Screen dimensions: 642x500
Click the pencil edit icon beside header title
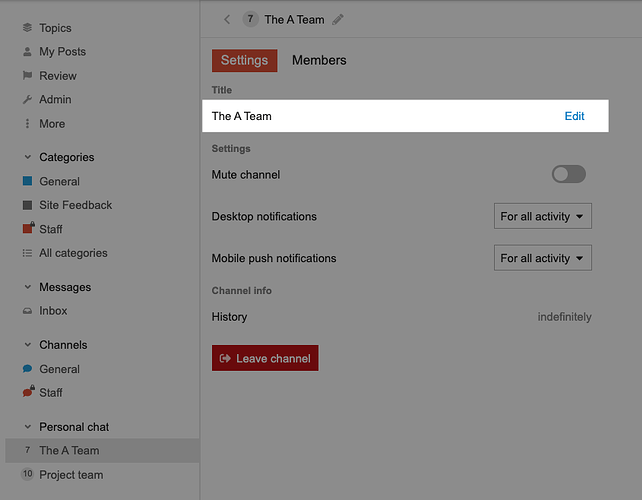(x=338, y=19)
